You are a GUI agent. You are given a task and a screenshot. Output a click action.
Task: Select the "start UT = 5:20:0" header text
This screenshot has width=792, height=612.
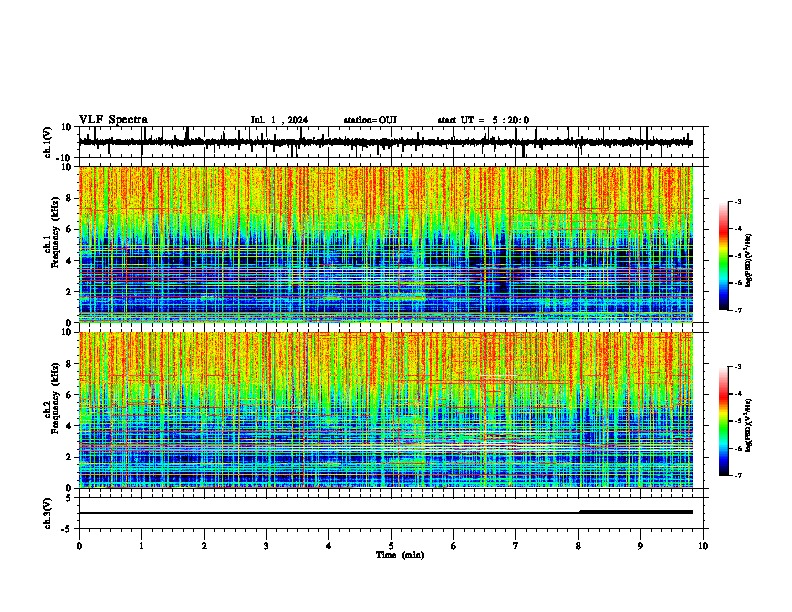coord(483,120)
